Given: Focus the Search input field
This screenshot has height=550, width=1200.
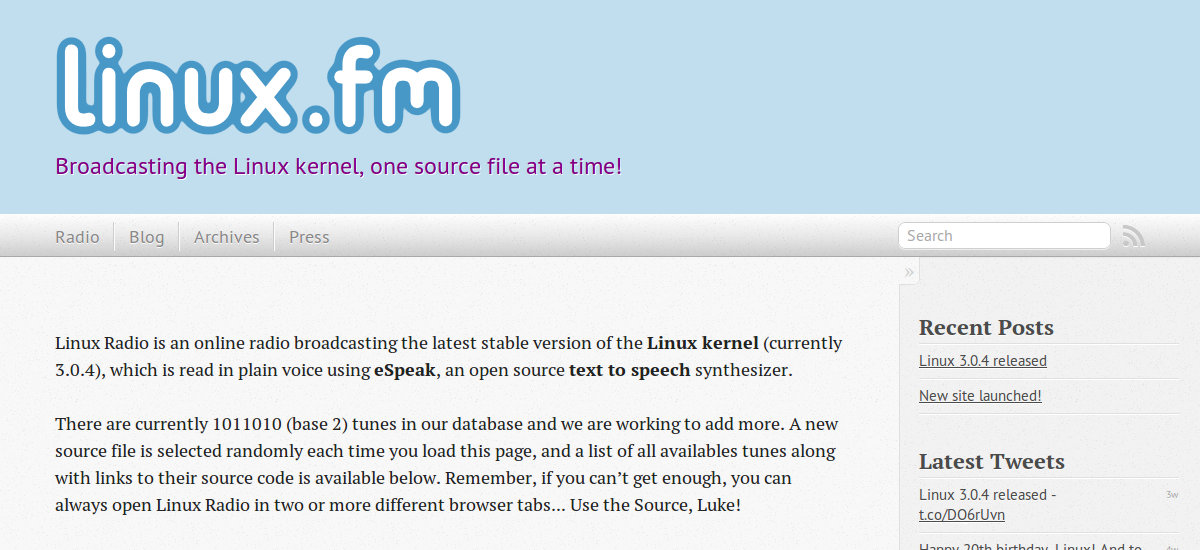Looking at the screenshot, I should (x=1004, y=236).
